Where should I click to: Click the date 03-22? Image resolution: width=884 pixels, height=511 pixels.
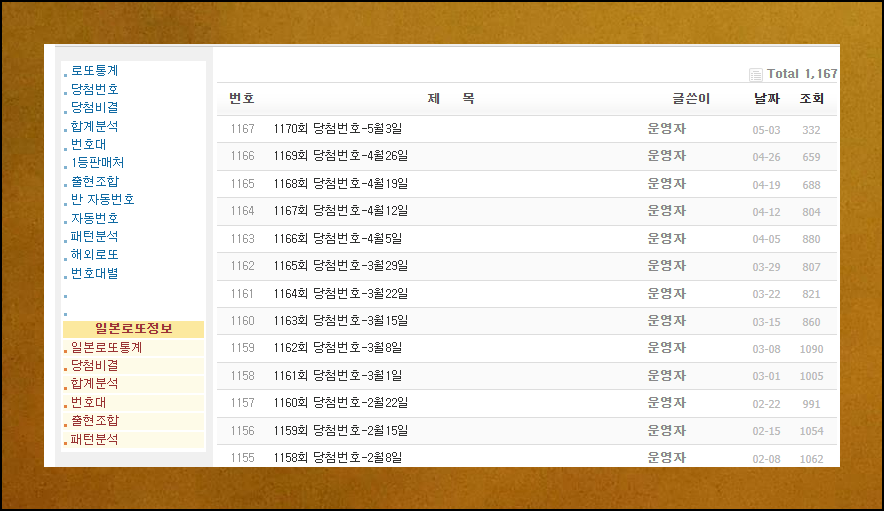pyautogui.click(x=767, y=294)
